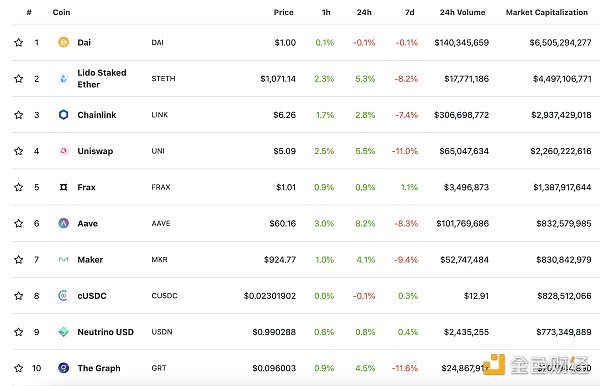This screenshot has height=386, width=600.
Task: Click the cUSDC logo icon
Action: (x=64, y=296)
